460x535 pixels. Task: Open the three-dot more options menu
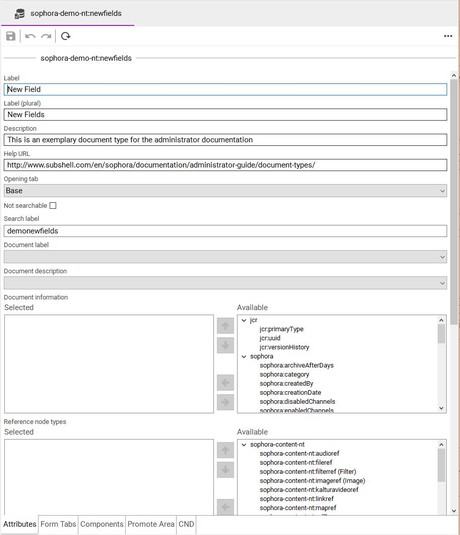(x=448, y=36)
